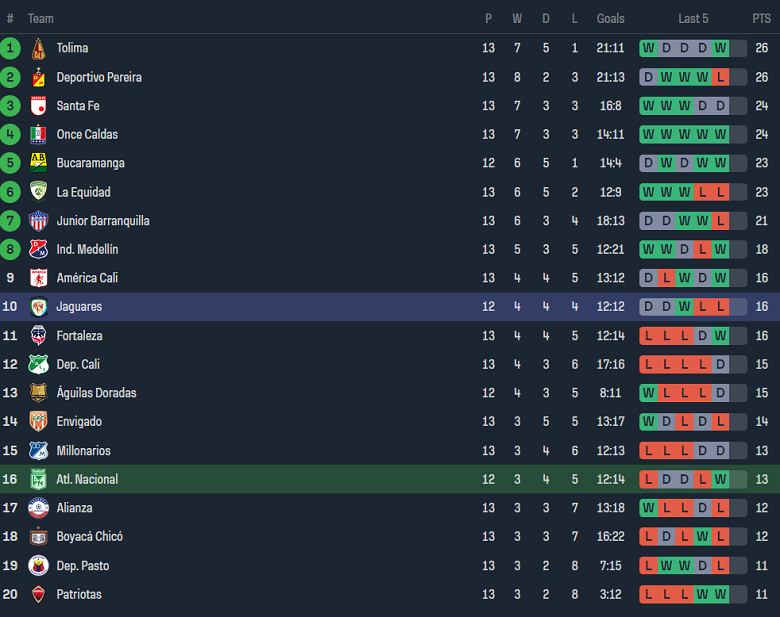This screenshot has height=617, width=780.
Task: Open the Jaguares team page link
Action: point(79,307)
